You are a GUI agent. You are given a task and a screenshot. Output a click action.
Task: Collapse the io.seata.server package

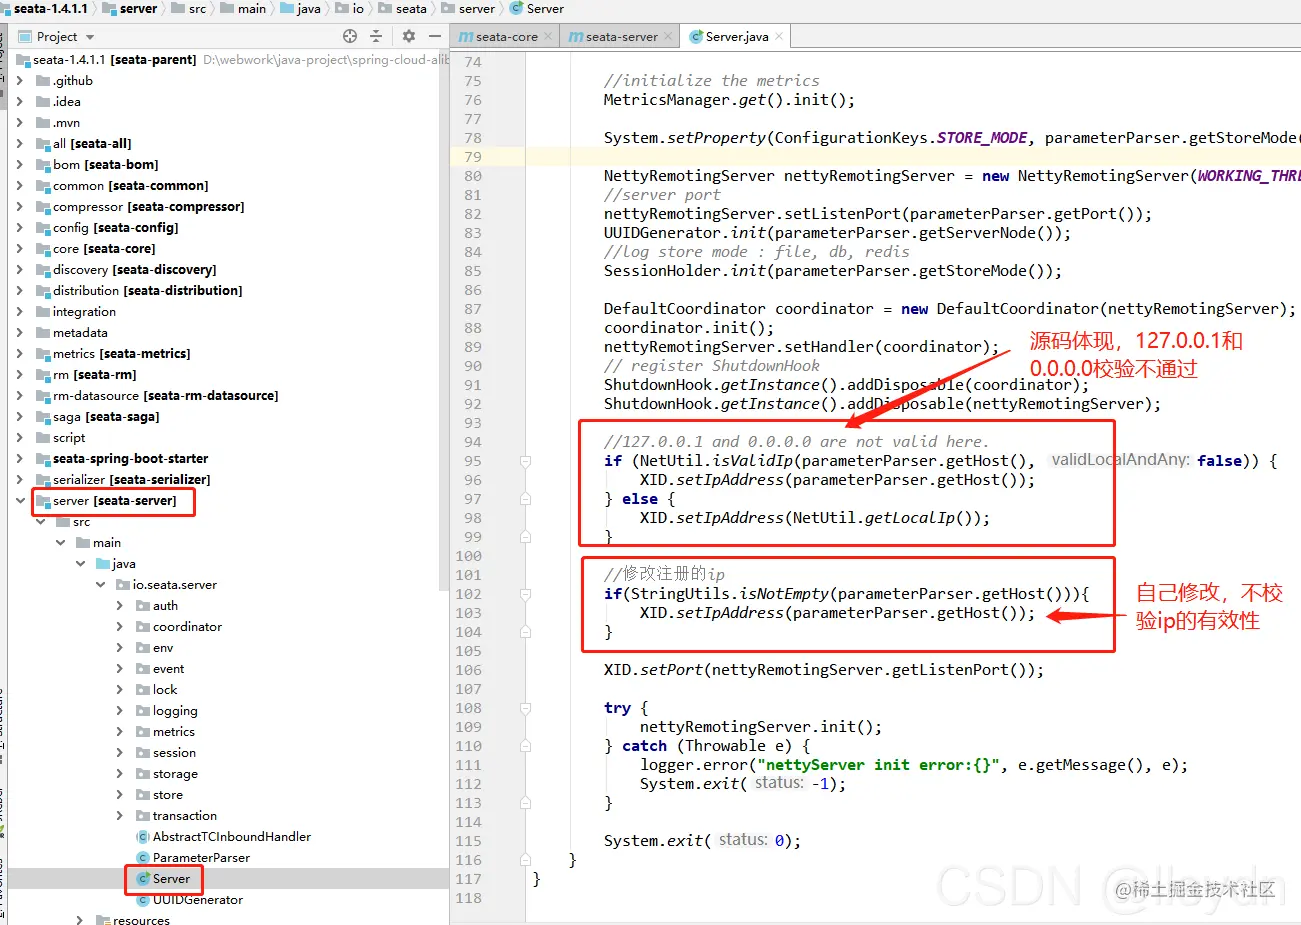pos(100,585)
